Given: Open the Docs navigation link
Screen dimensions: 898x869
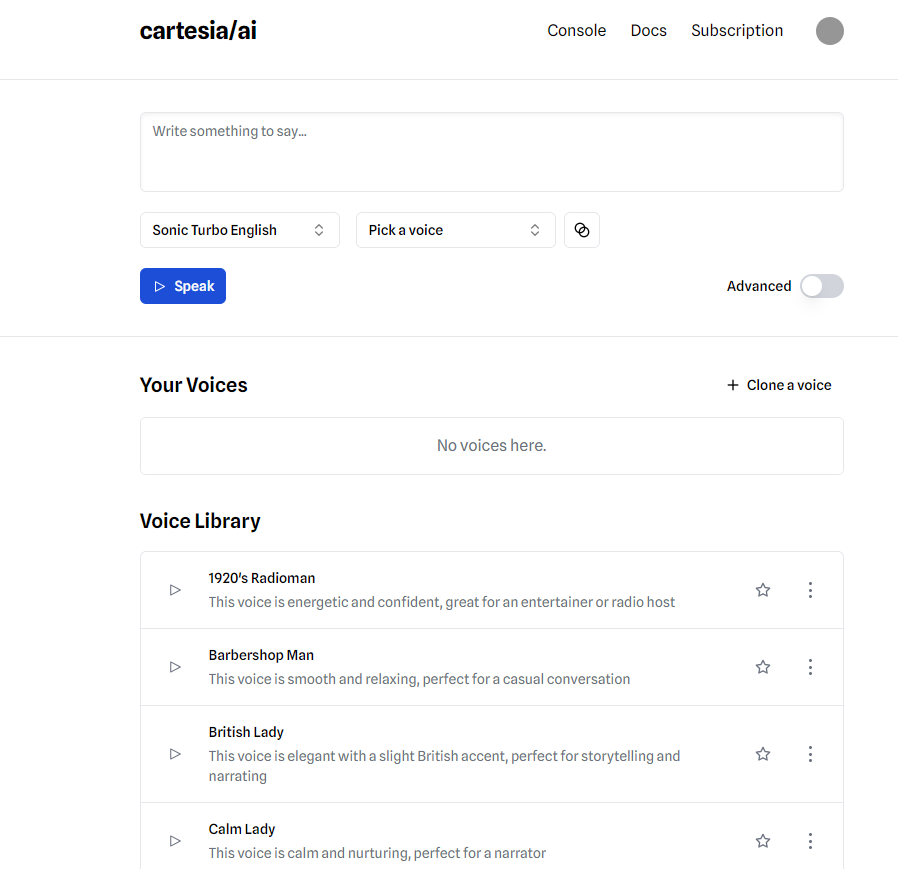Looking at the screenshot, I should (648, 31).
